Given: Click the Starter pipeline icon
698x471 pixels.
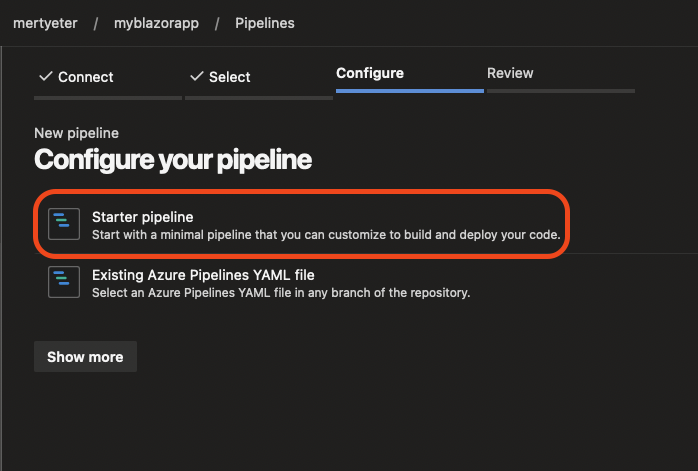Looking at the screenshot, I should pyautogui.click(x=64, y=224).
